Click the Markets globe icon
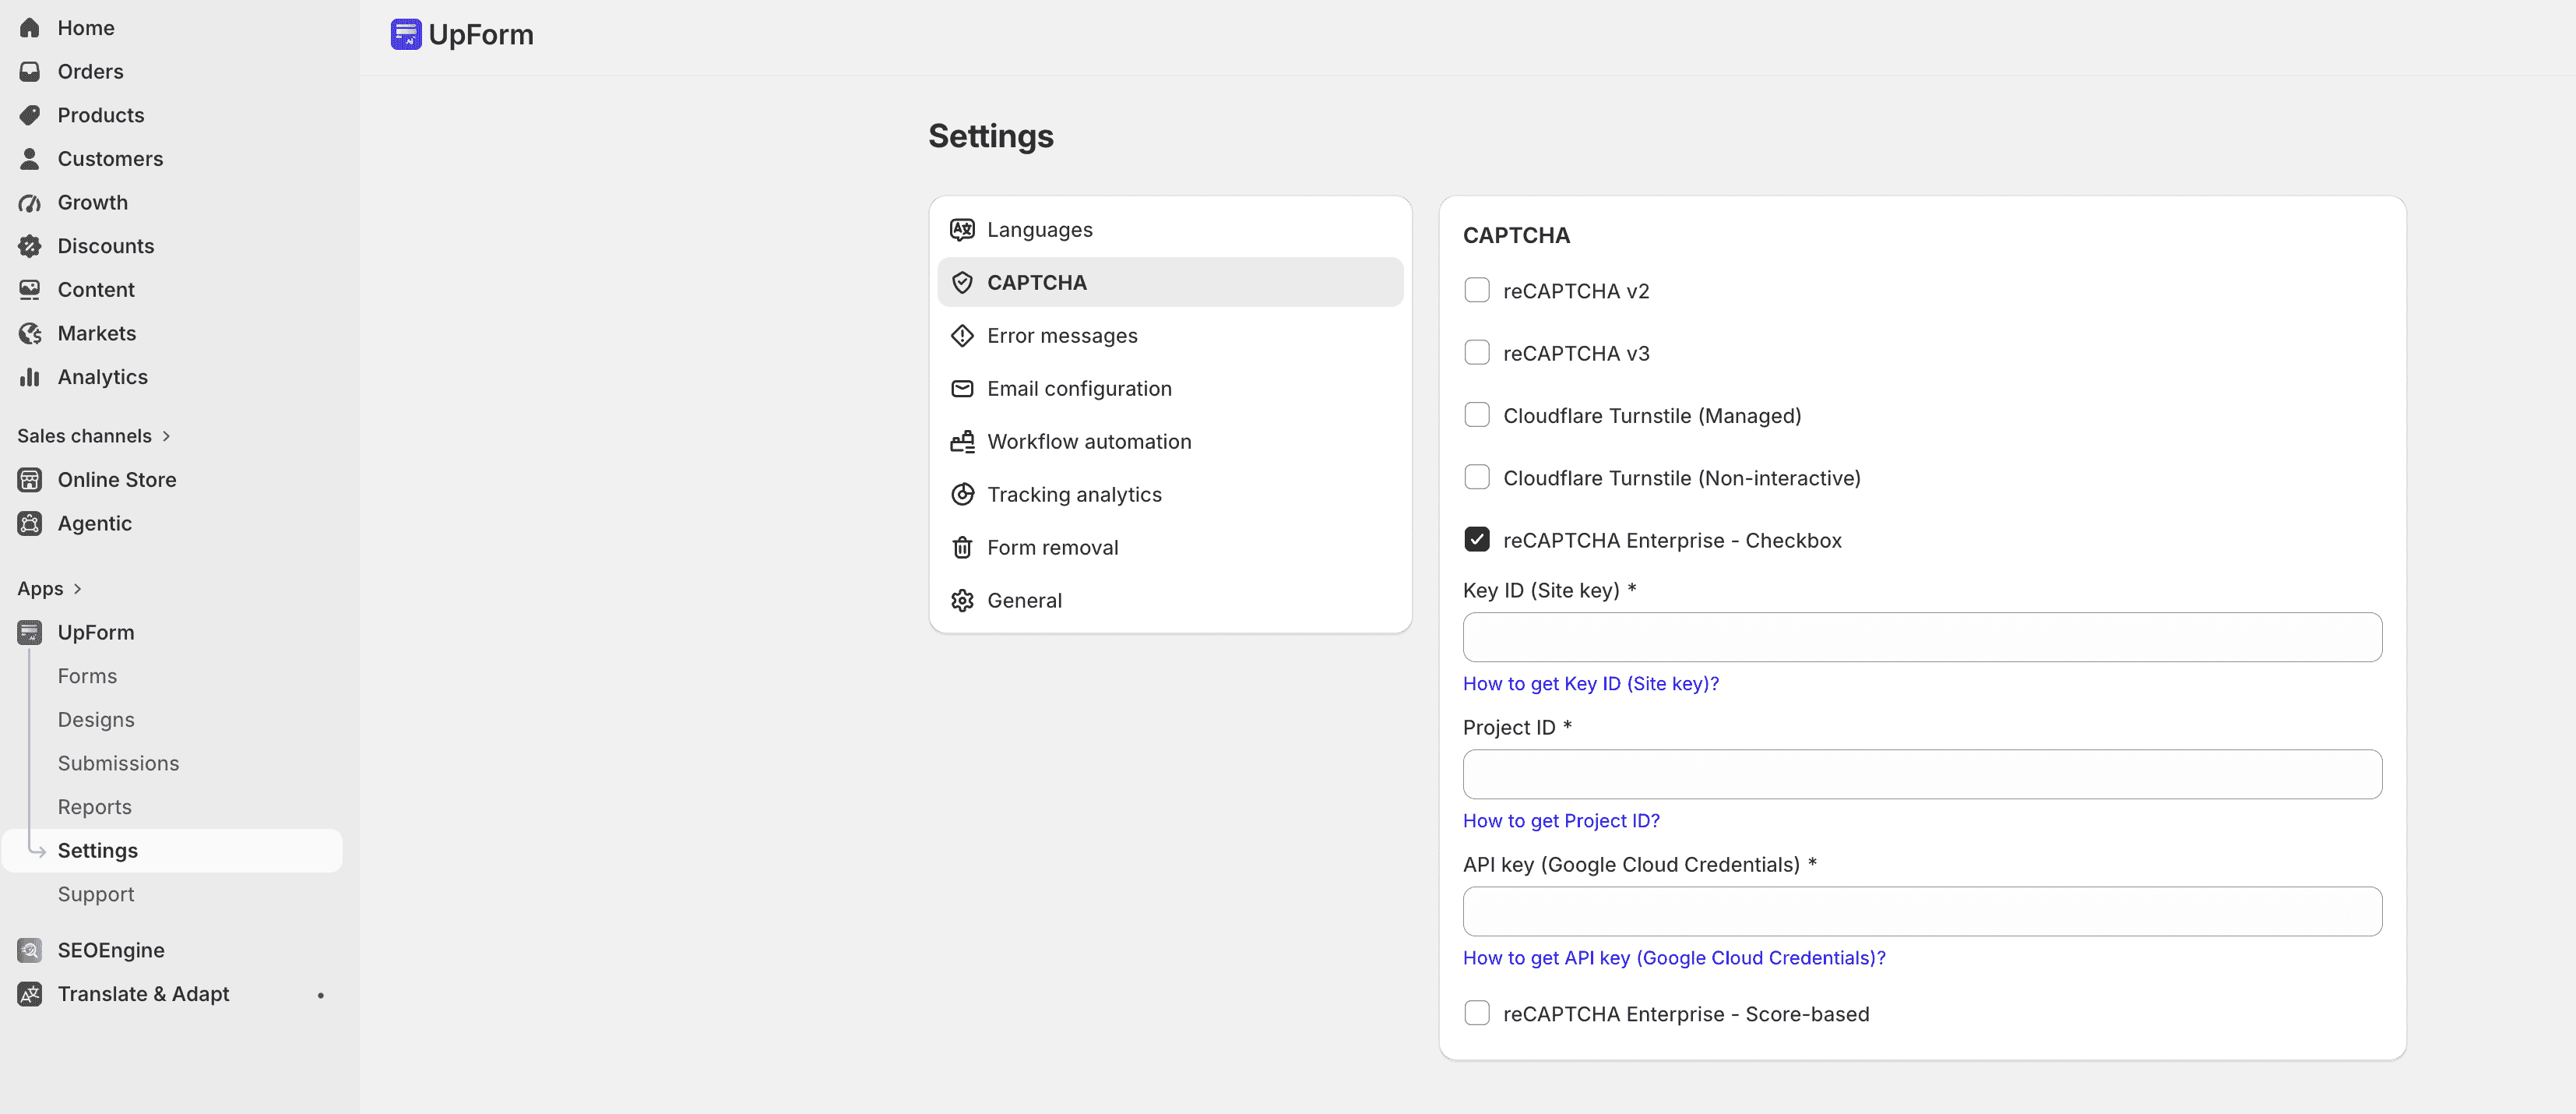 (30, 333)
